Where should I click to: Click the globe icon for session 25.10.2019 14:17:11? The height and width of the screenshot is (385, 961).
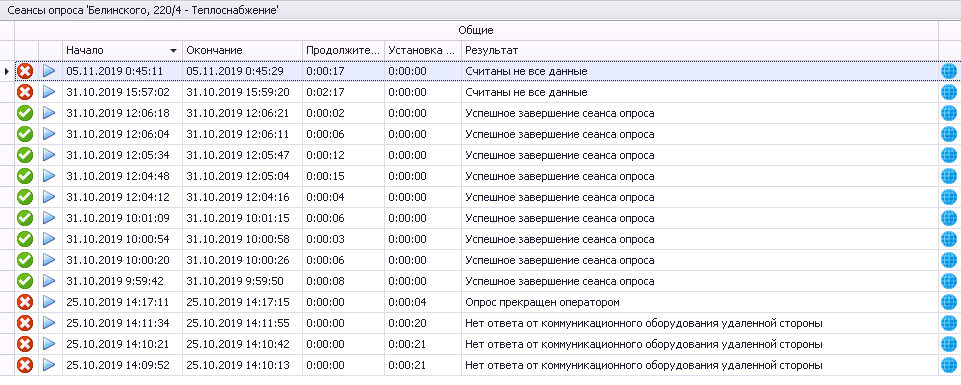point(948,302)
